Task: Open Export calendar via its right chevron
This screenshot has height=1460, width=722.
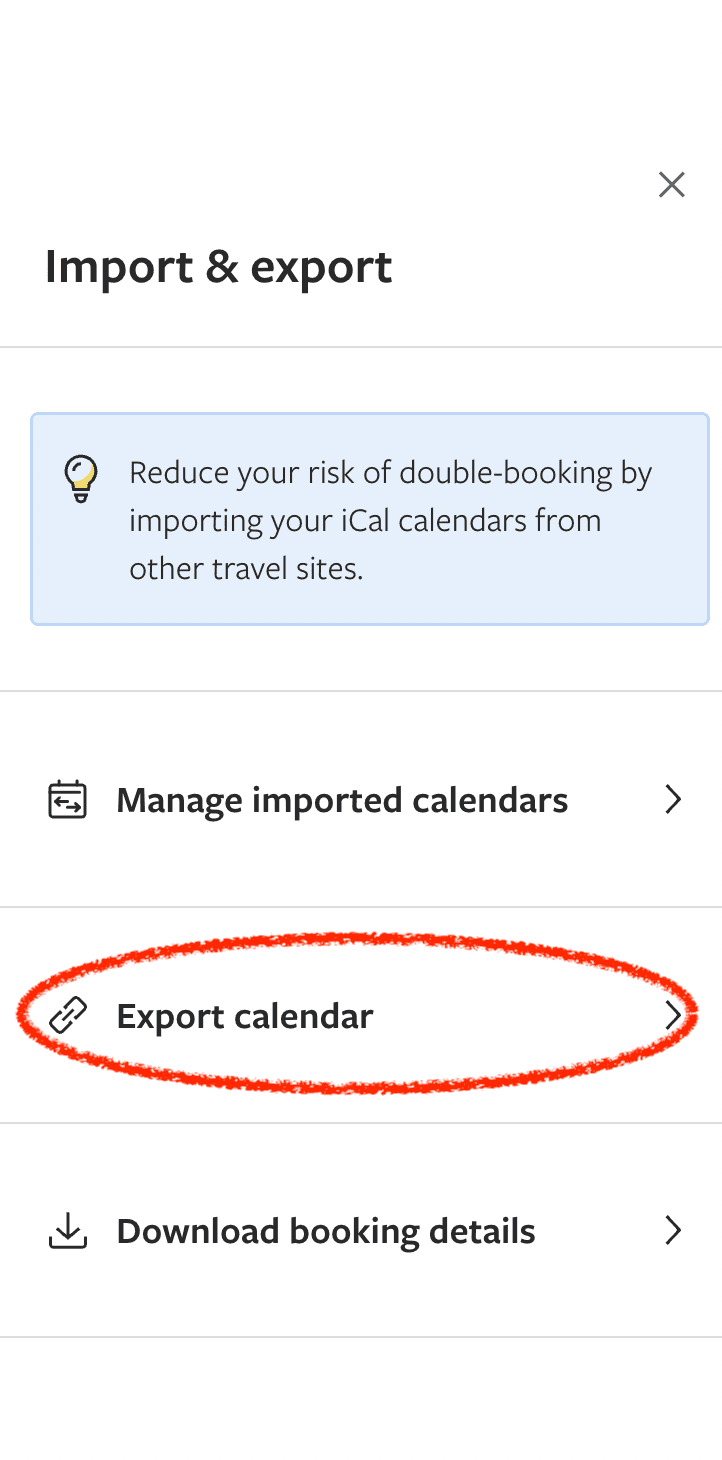Action: click(673, 1015)
